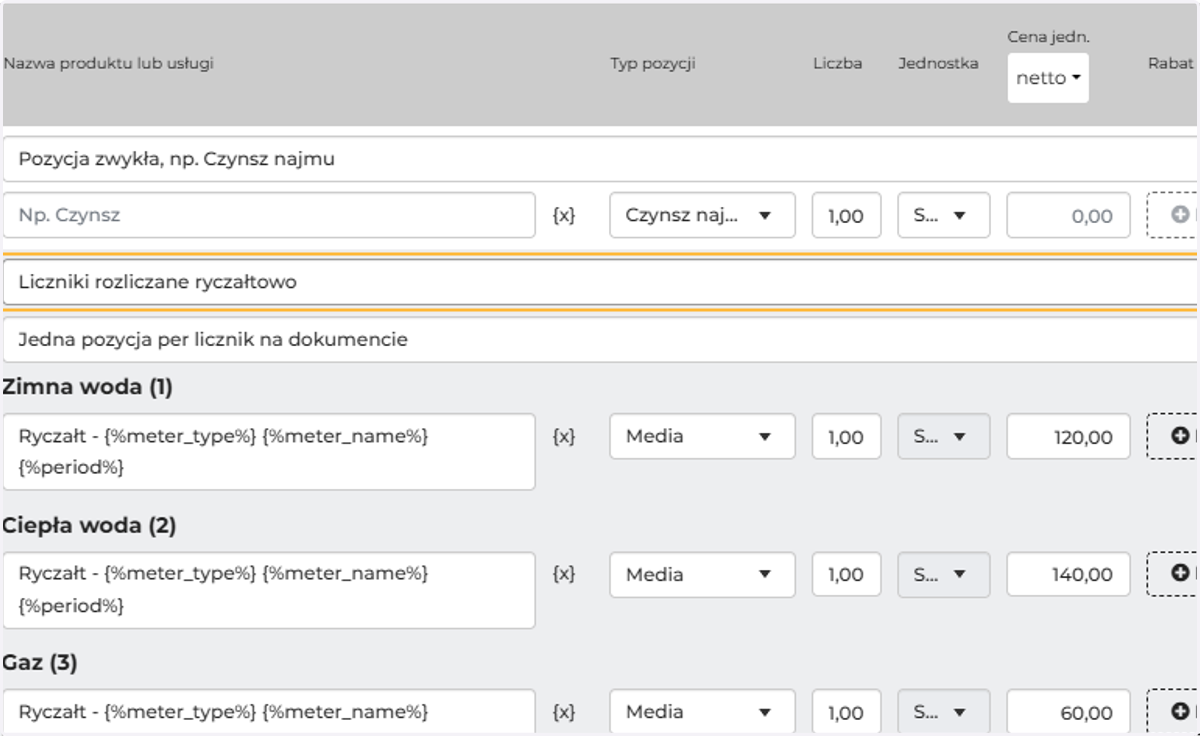Click the Gaz (3) heading
Screen dimensions: 1200x736
tap(40, 662)
